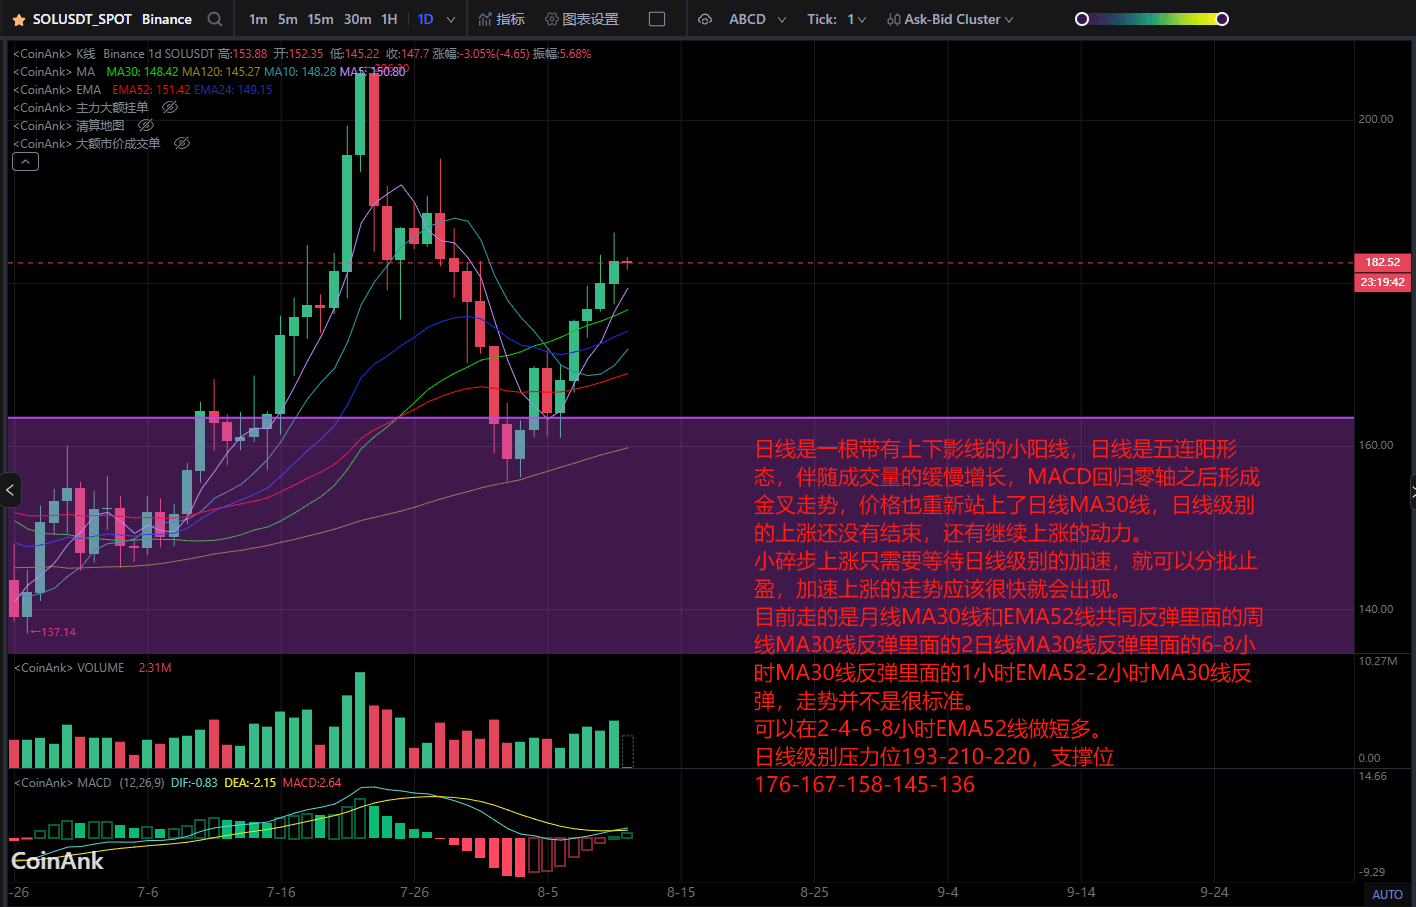Open the 指标 indicators menu

[x=502, y=19]
